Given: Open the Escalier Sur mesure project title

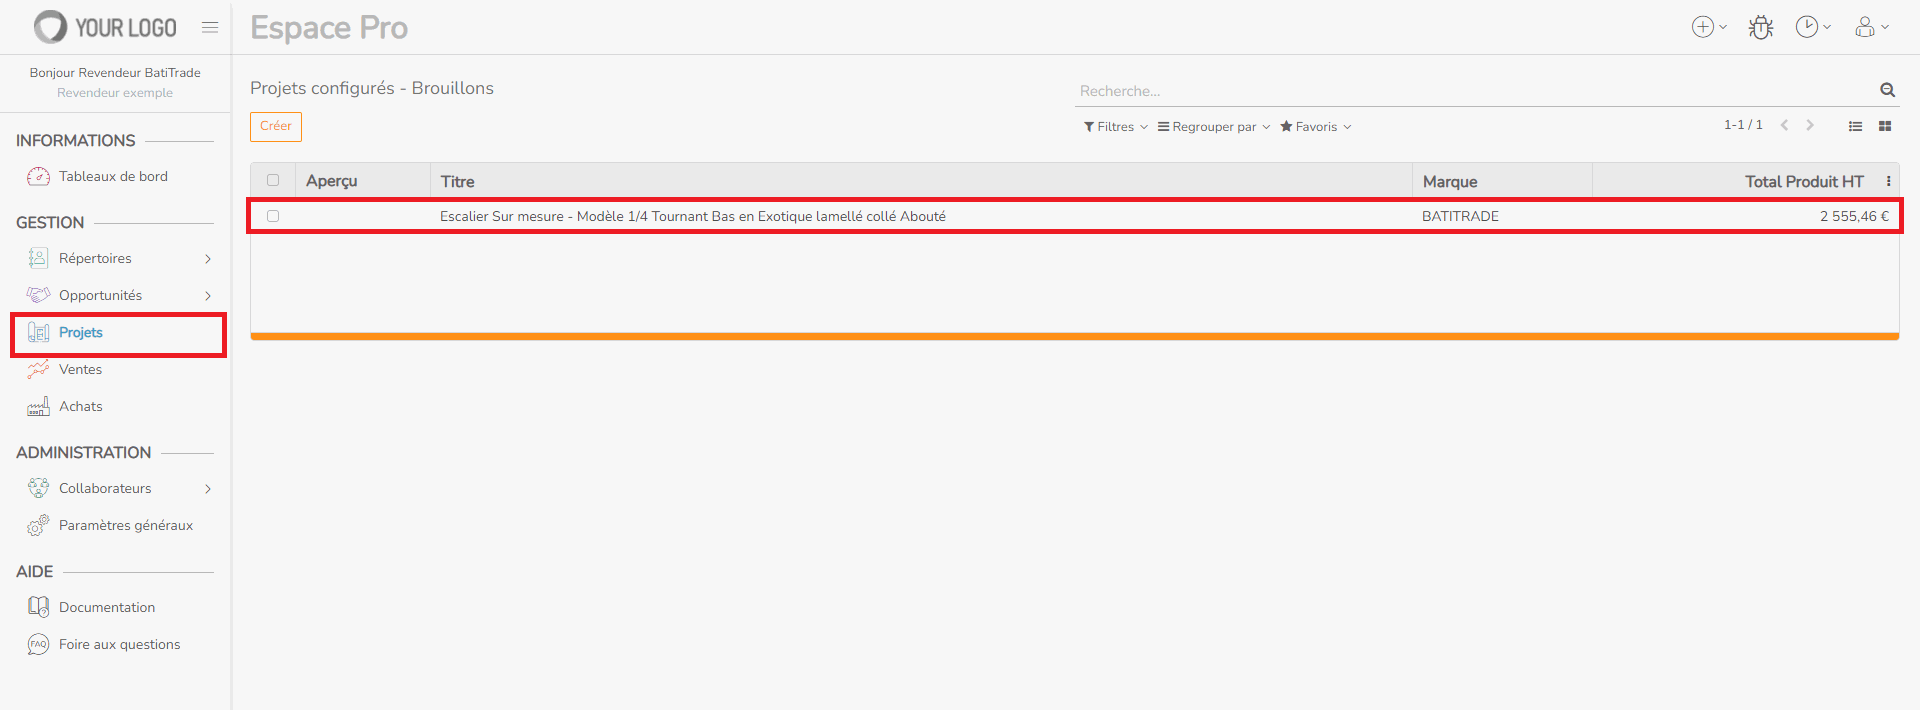Looking at the screenshot, I should pyautogui.click(x=693, y=216).
